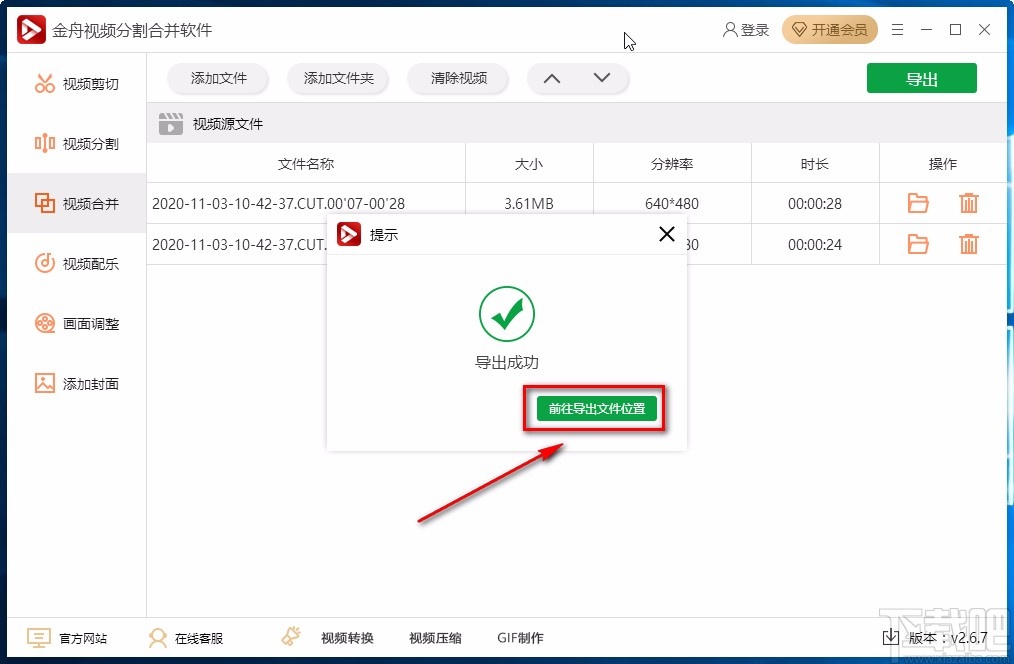The height and width of the screenshot is (664, 1014).
Task: Click the green 导出 export button
Action: click(921, 77)
